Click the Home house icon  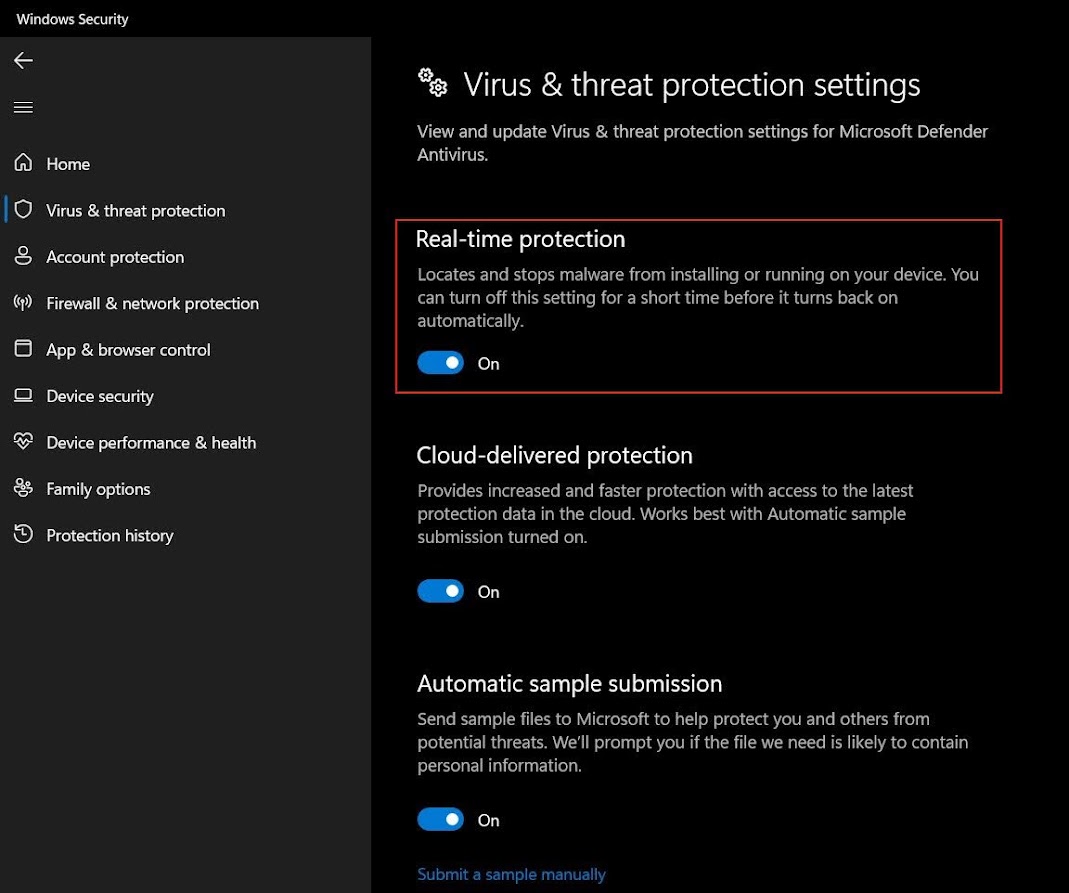click(24, 163)
